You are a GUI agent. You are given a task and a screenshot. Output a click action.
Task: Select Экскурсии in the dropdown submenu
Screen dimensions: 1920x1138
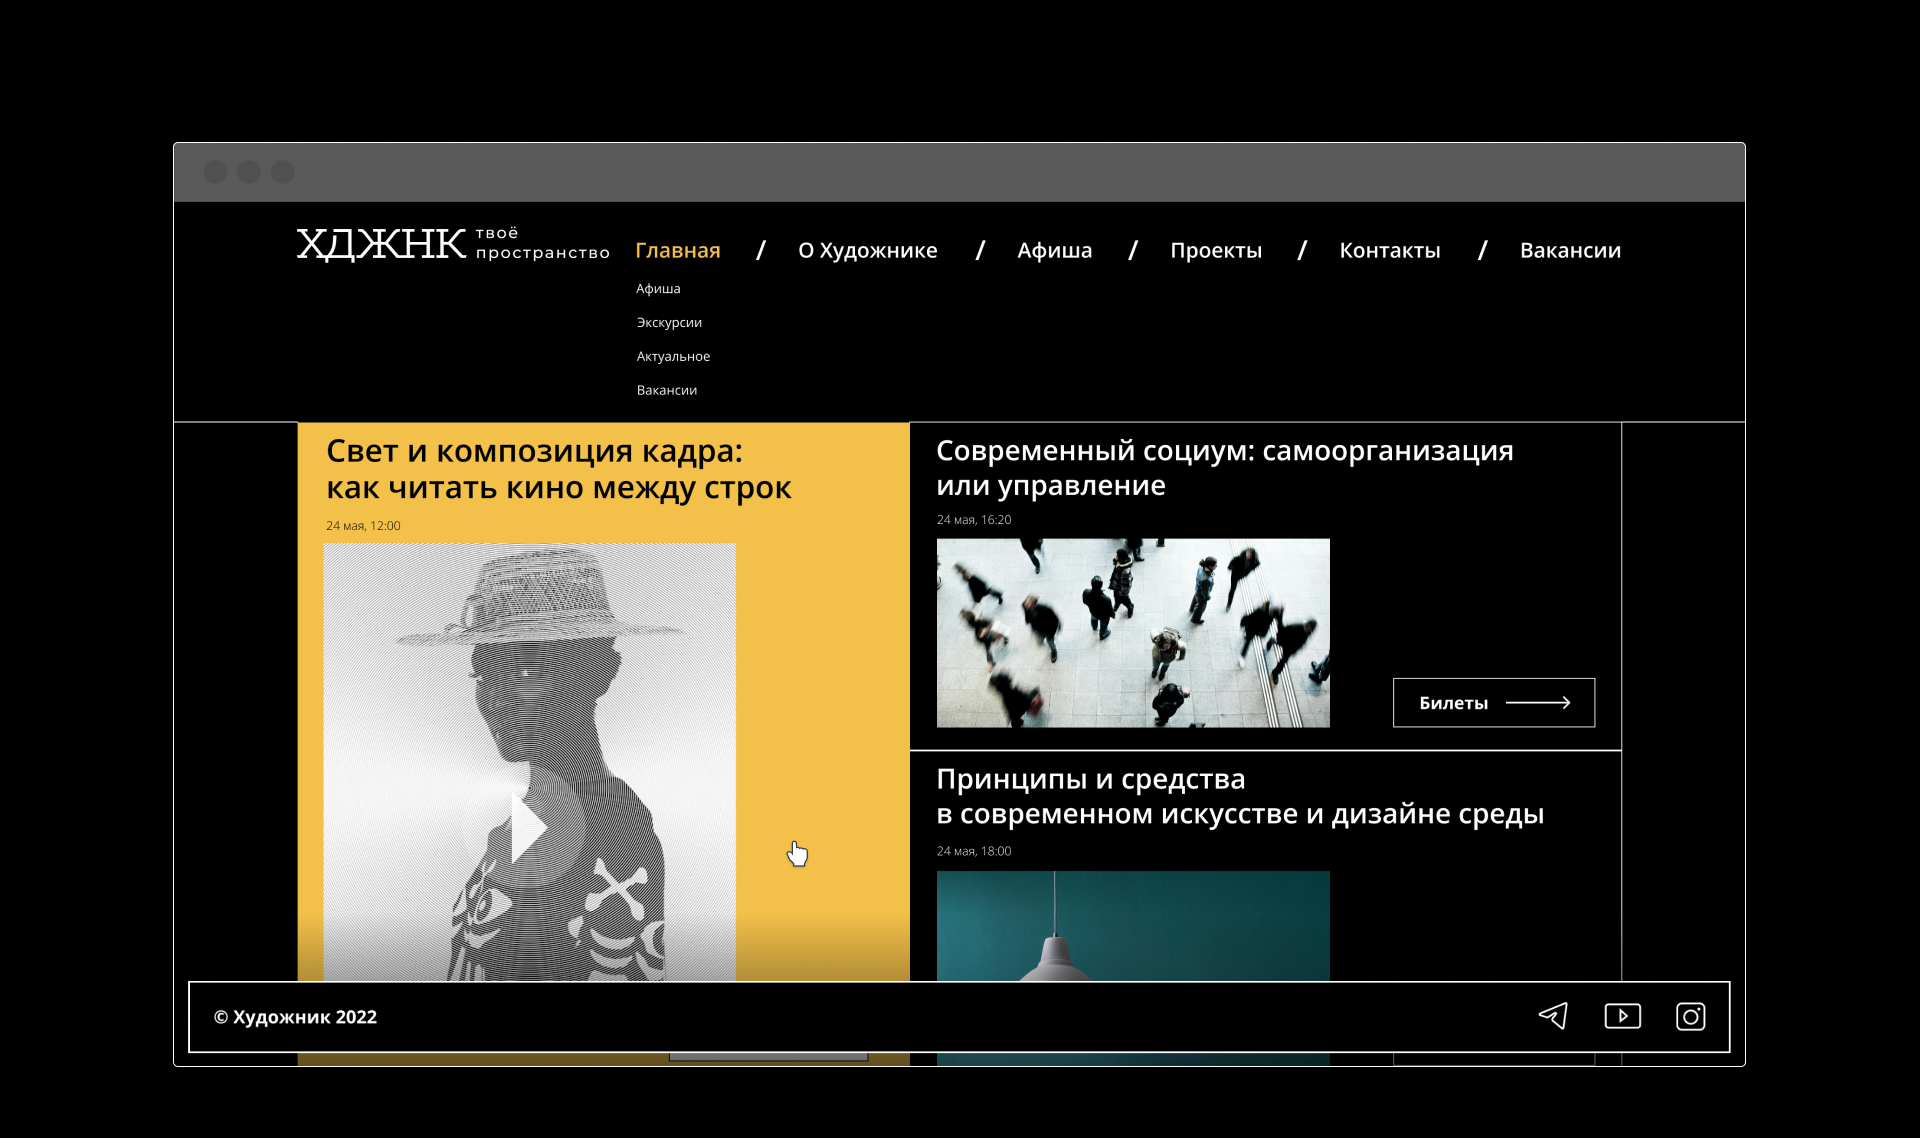[669, 322]
